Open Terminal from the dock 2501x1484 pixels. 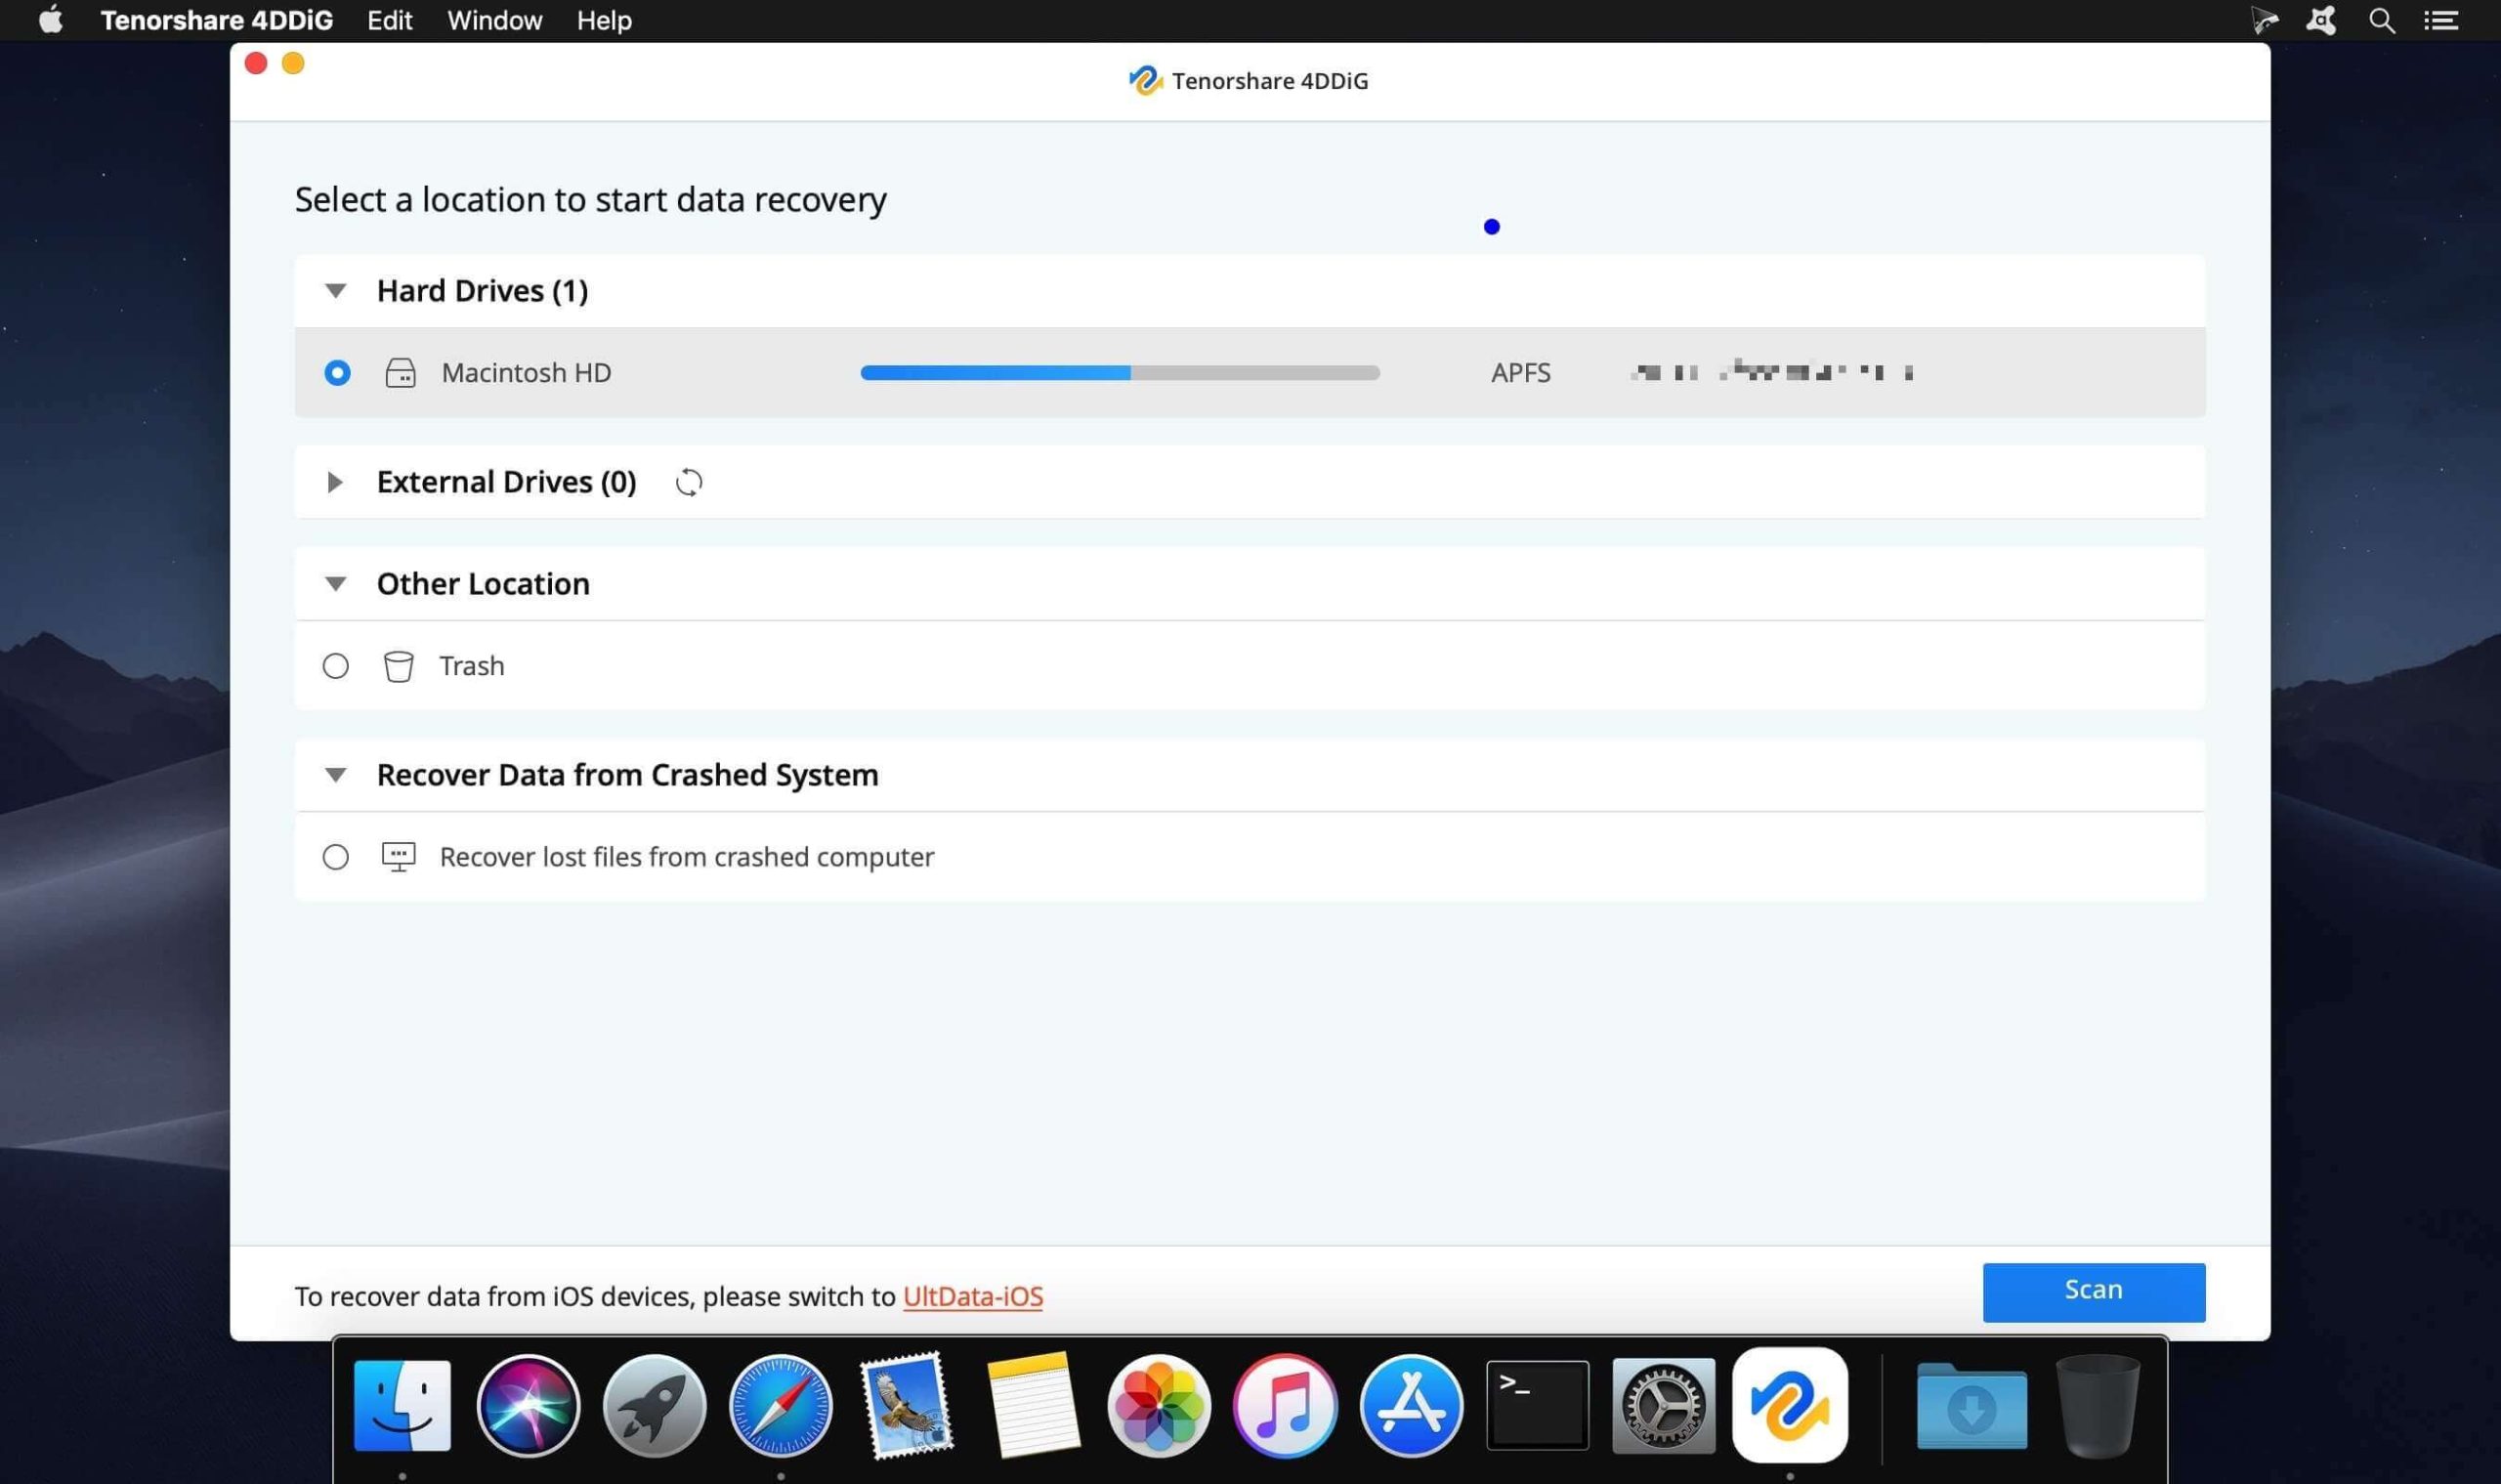click(x=1537, y=1405)
